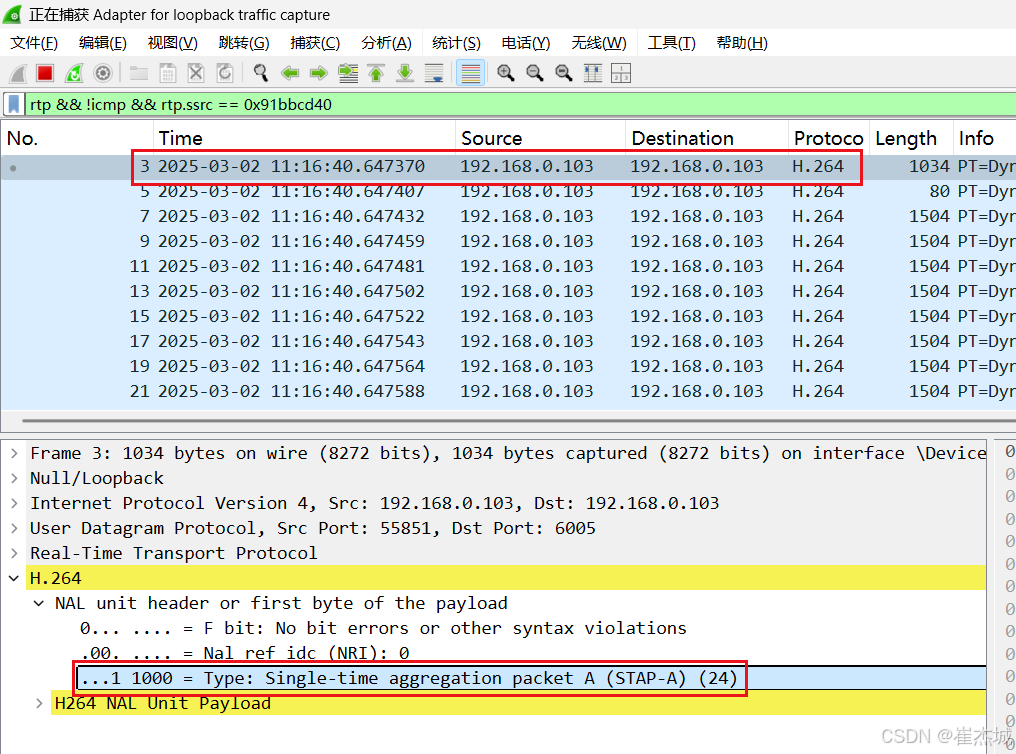Viewport: 1016px width, 754px height.
Task: Select packet 21 at 11:16:40.647588
Action: click(x=508, y=391)
